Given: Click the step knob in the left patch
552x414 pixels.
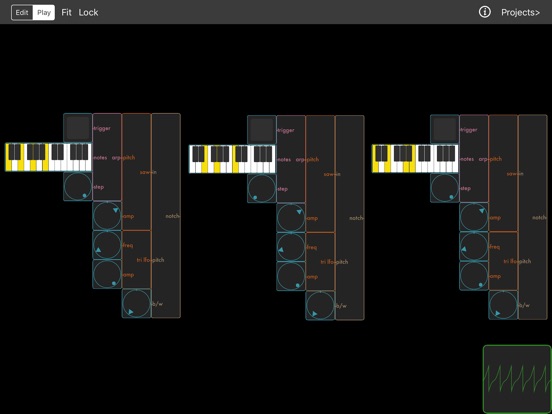Looking at the screenshot, I should coord(78,187).
